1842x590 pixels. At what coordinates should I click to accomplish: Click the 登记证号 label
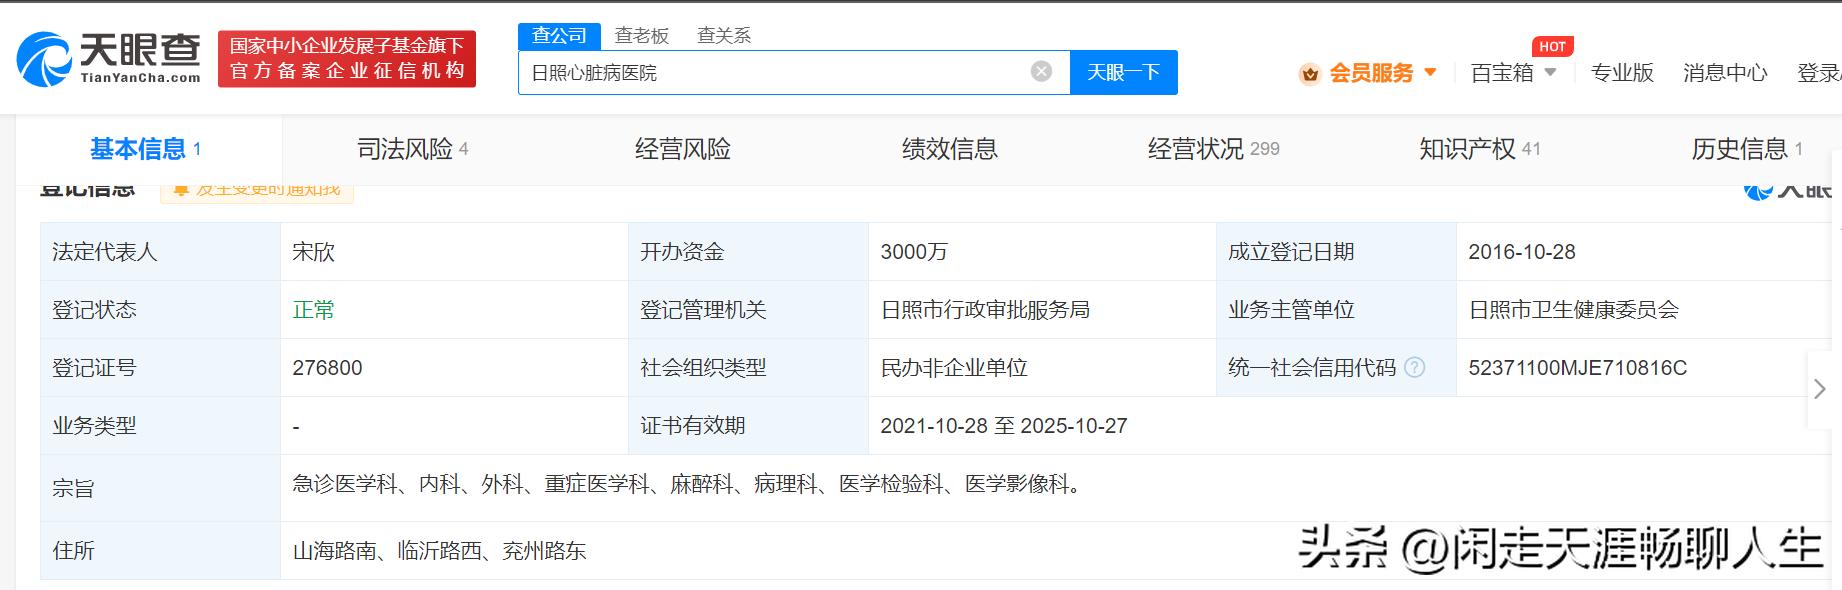point(94,368)
